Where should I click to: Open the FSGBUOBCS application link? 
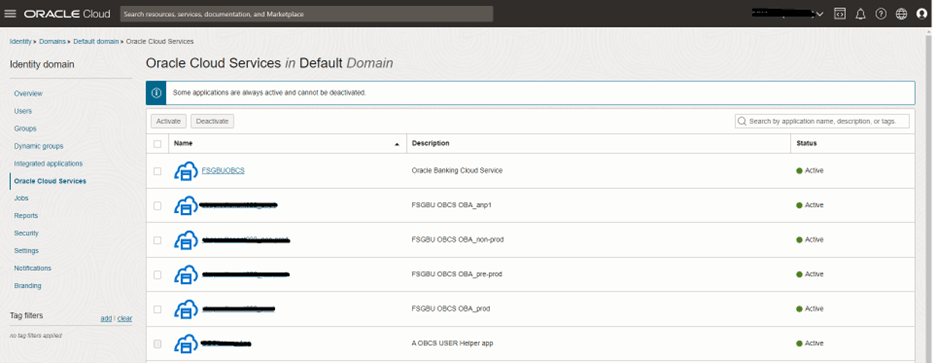(x=223, y=170)
